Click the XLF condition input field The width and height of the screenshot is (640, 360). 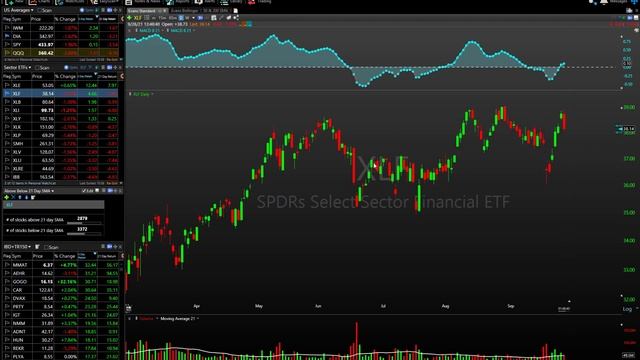[54, 205]
